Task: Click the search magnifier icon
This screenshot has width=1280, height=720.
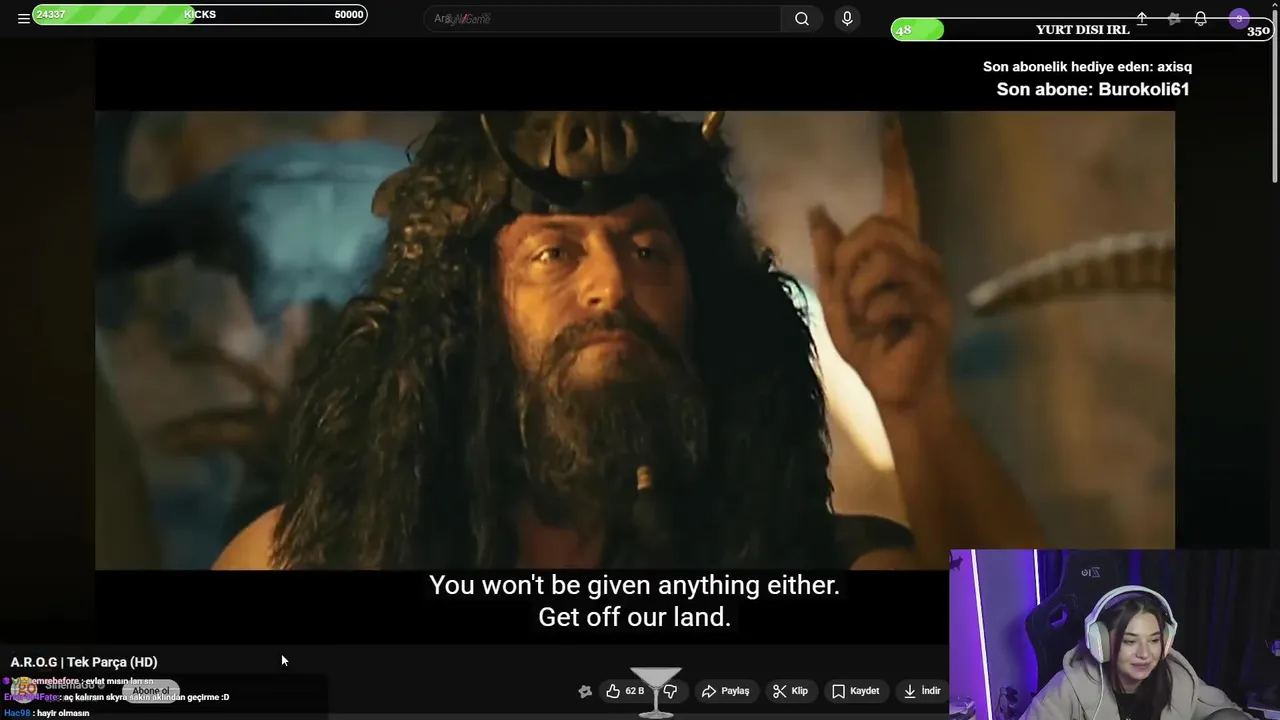Action: coord(802,18)
